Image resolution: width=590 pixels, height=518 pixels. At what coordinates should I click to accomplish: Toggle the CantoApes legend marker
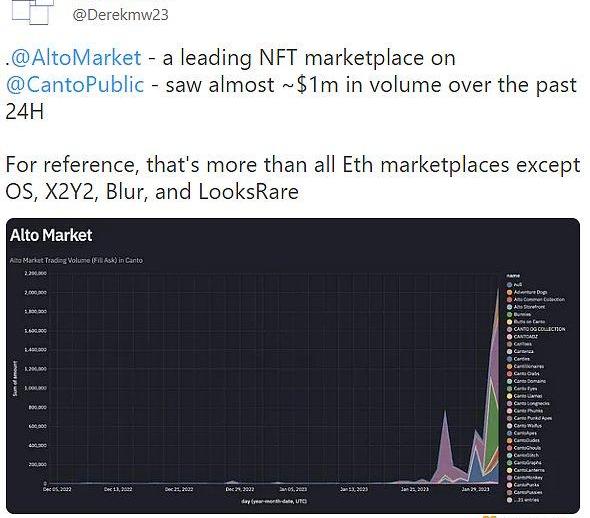(509, 433)
